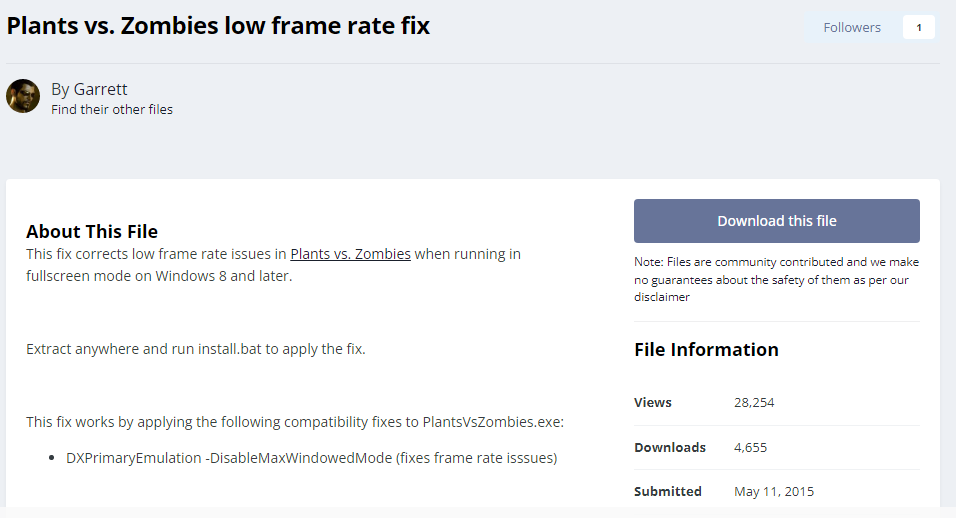Click the submitted date May 11, 2015
956x518 pixels.
pyautogui.click(x=774, y=491)
